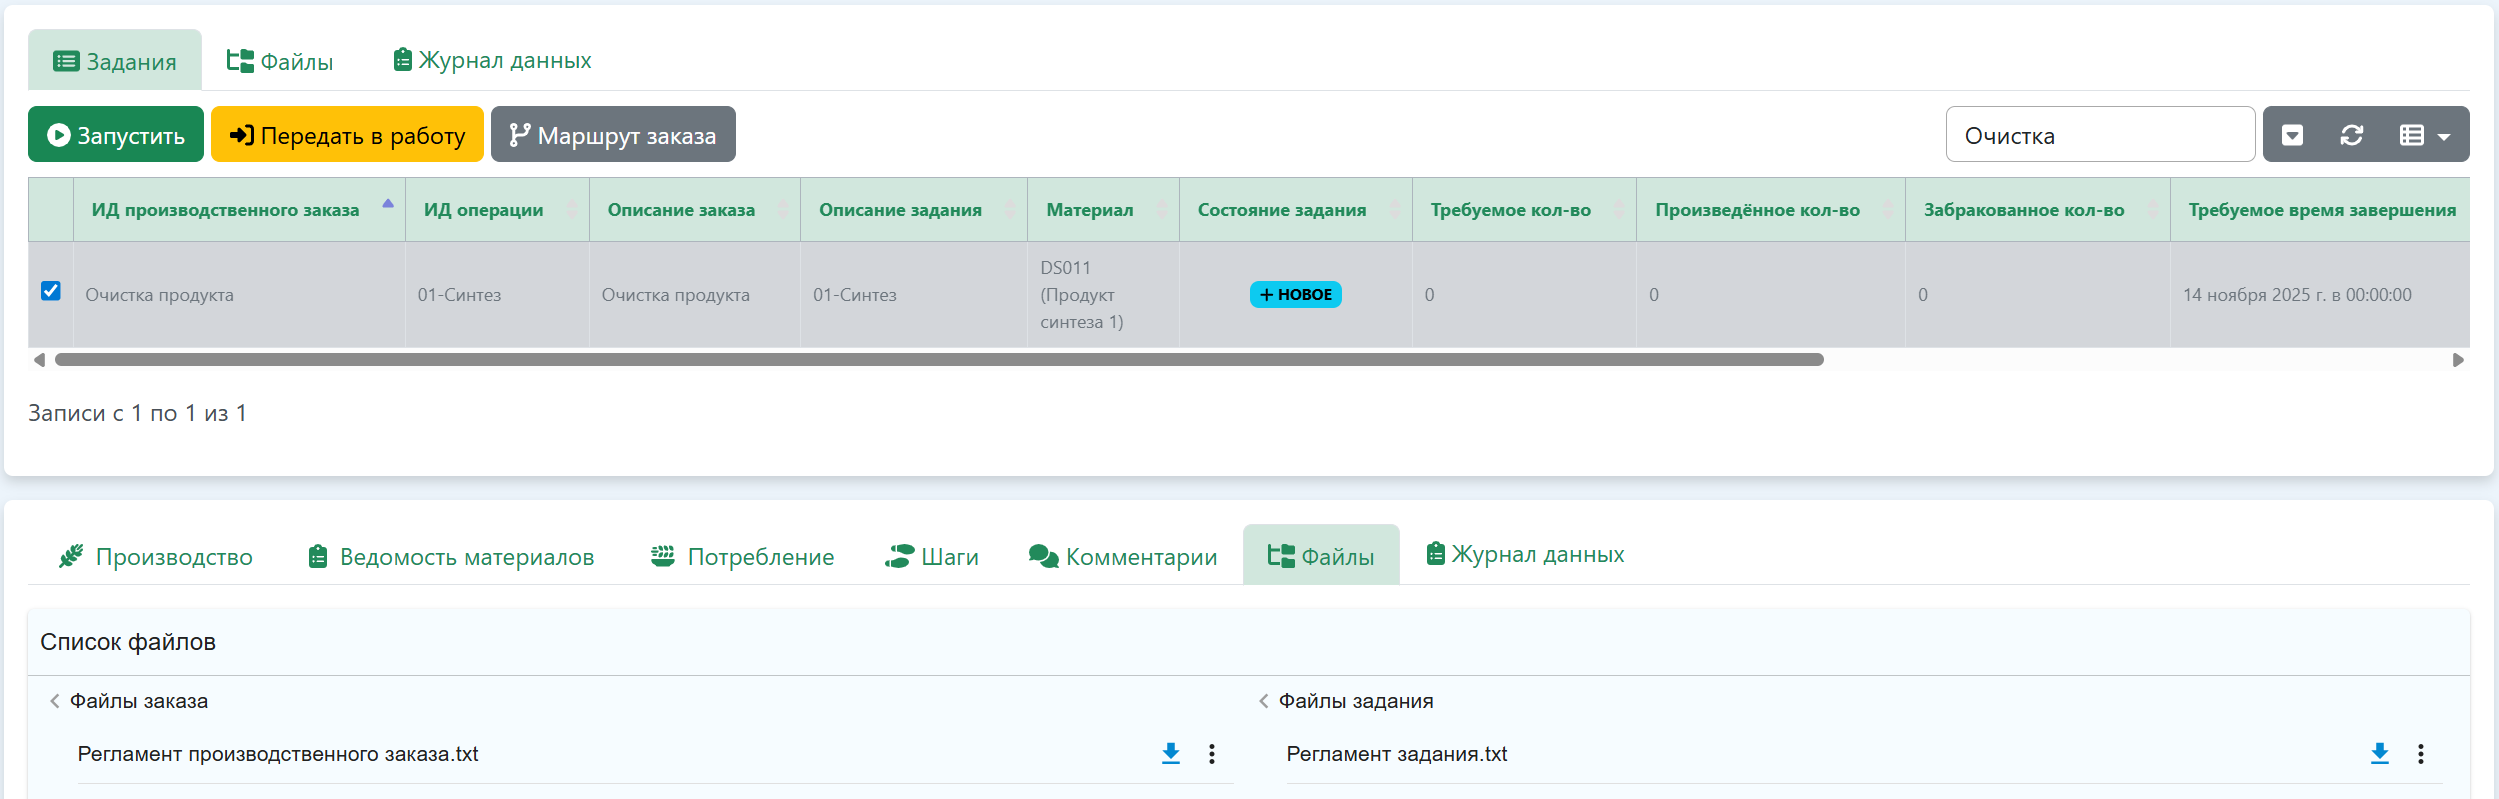
Task: Collapse the Файлы задания section
Action: (1264, 701)
